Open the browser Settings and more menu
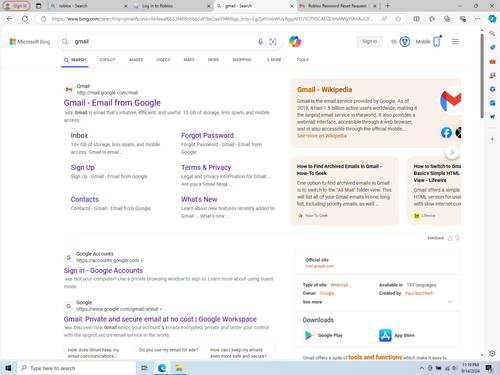 (478, 19)
